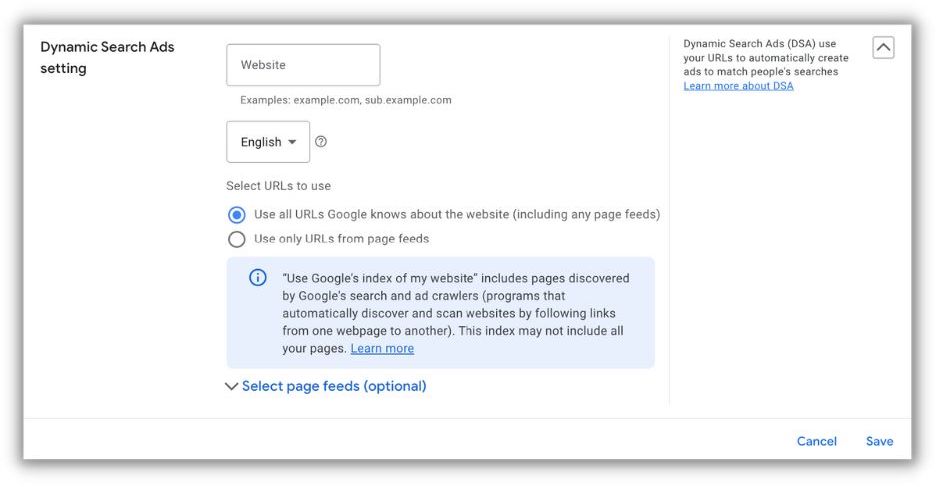Click the "Select URLs to use" label

278,186
